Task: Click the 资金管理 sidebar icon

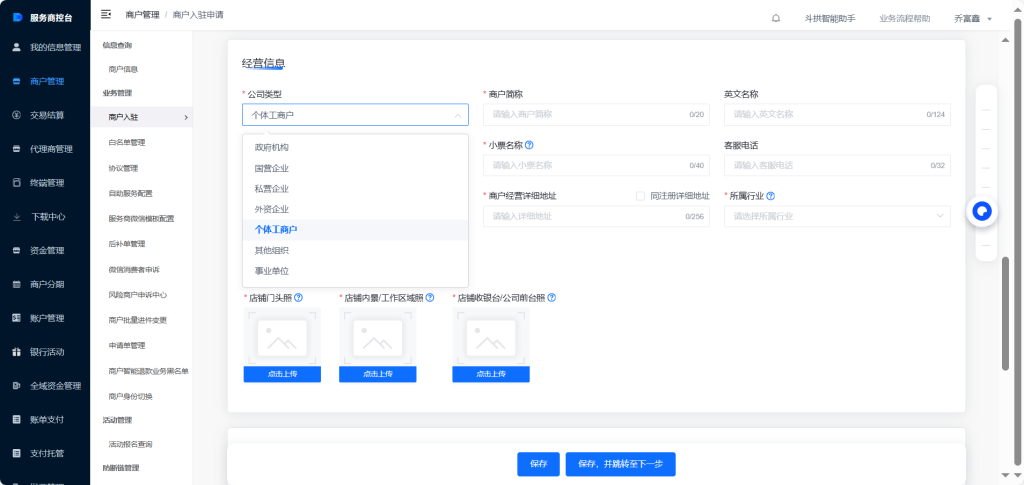Action: 17,251
